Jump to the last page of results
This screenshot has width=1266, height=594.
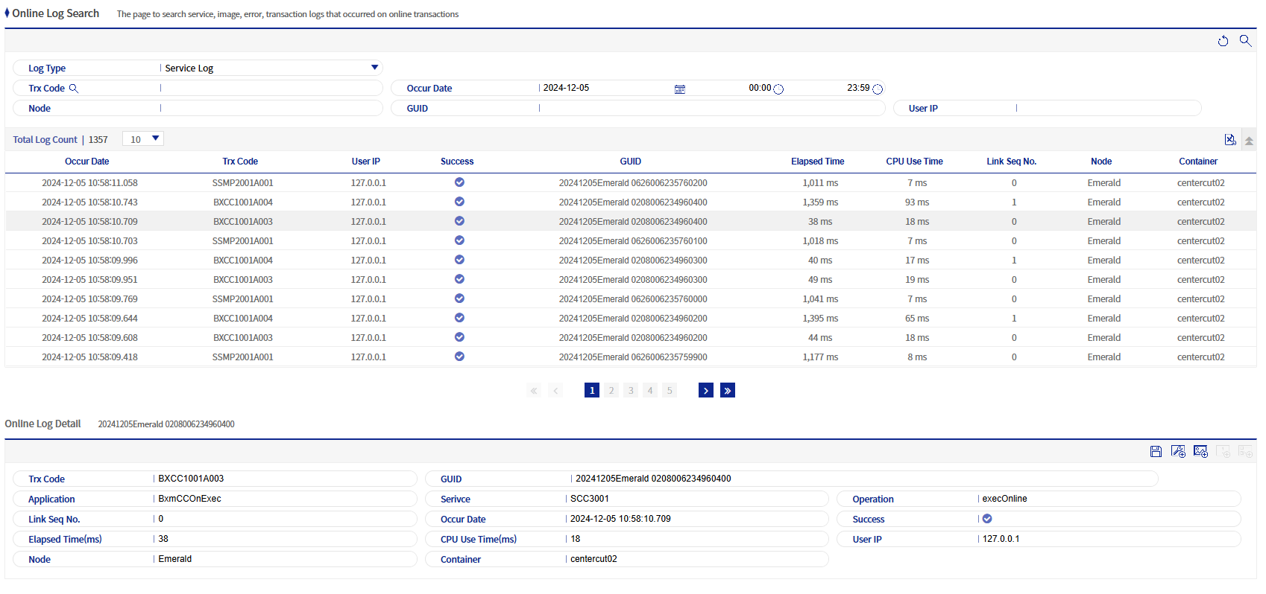click(x=727, y=390)
